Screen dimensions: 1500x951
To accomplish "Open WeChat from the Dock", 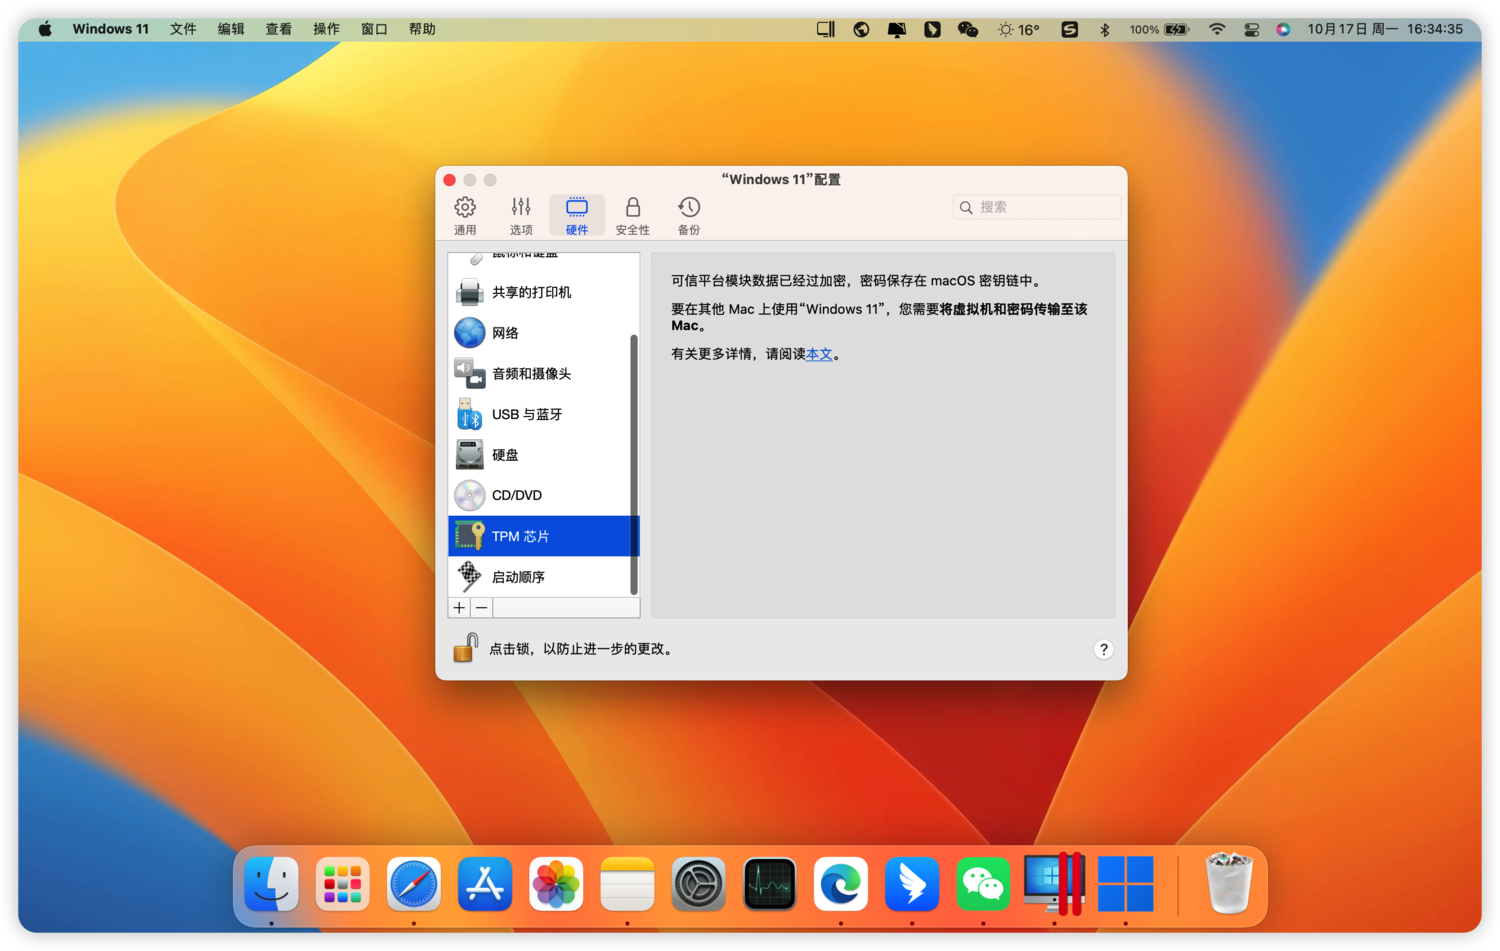I will coord(983,884).
